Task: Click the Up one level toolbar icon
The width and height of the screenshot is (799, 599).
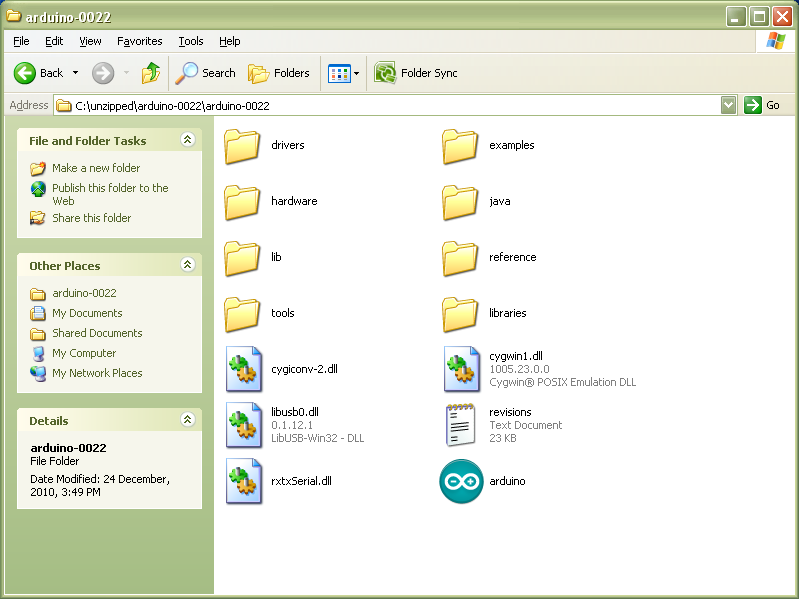Action: click(x=151, y=73)
